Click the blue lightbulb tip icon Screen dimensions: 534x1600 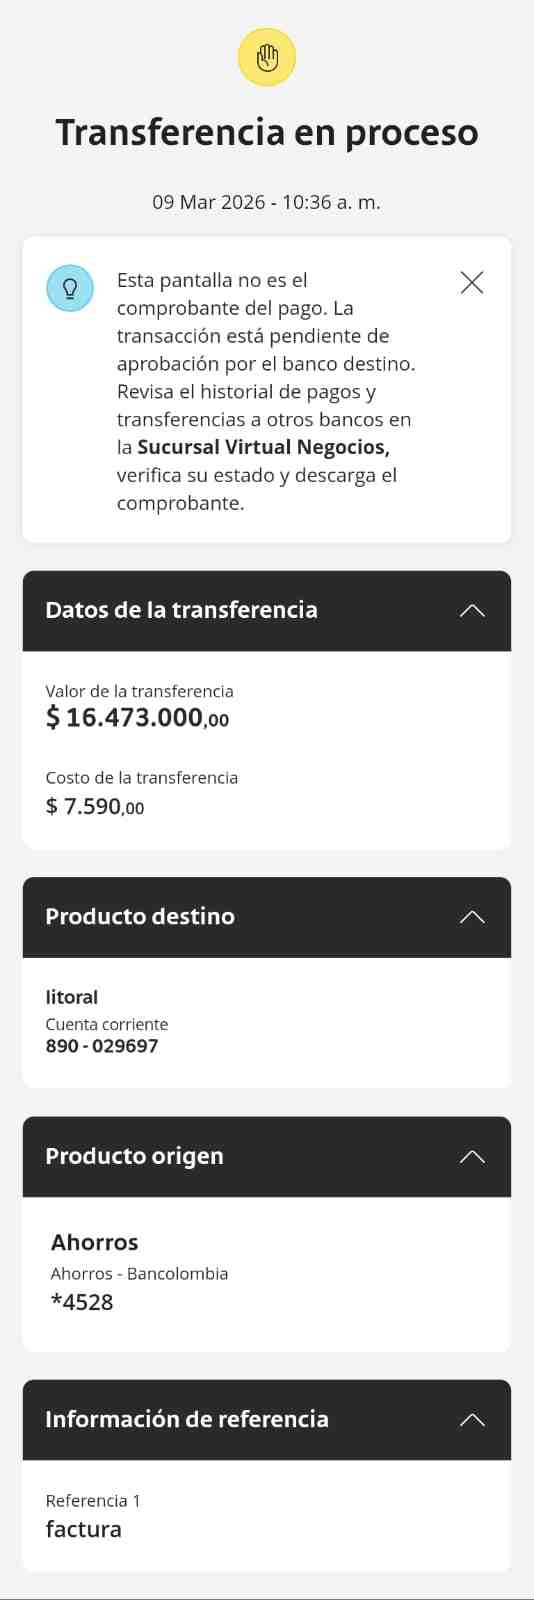70,288
